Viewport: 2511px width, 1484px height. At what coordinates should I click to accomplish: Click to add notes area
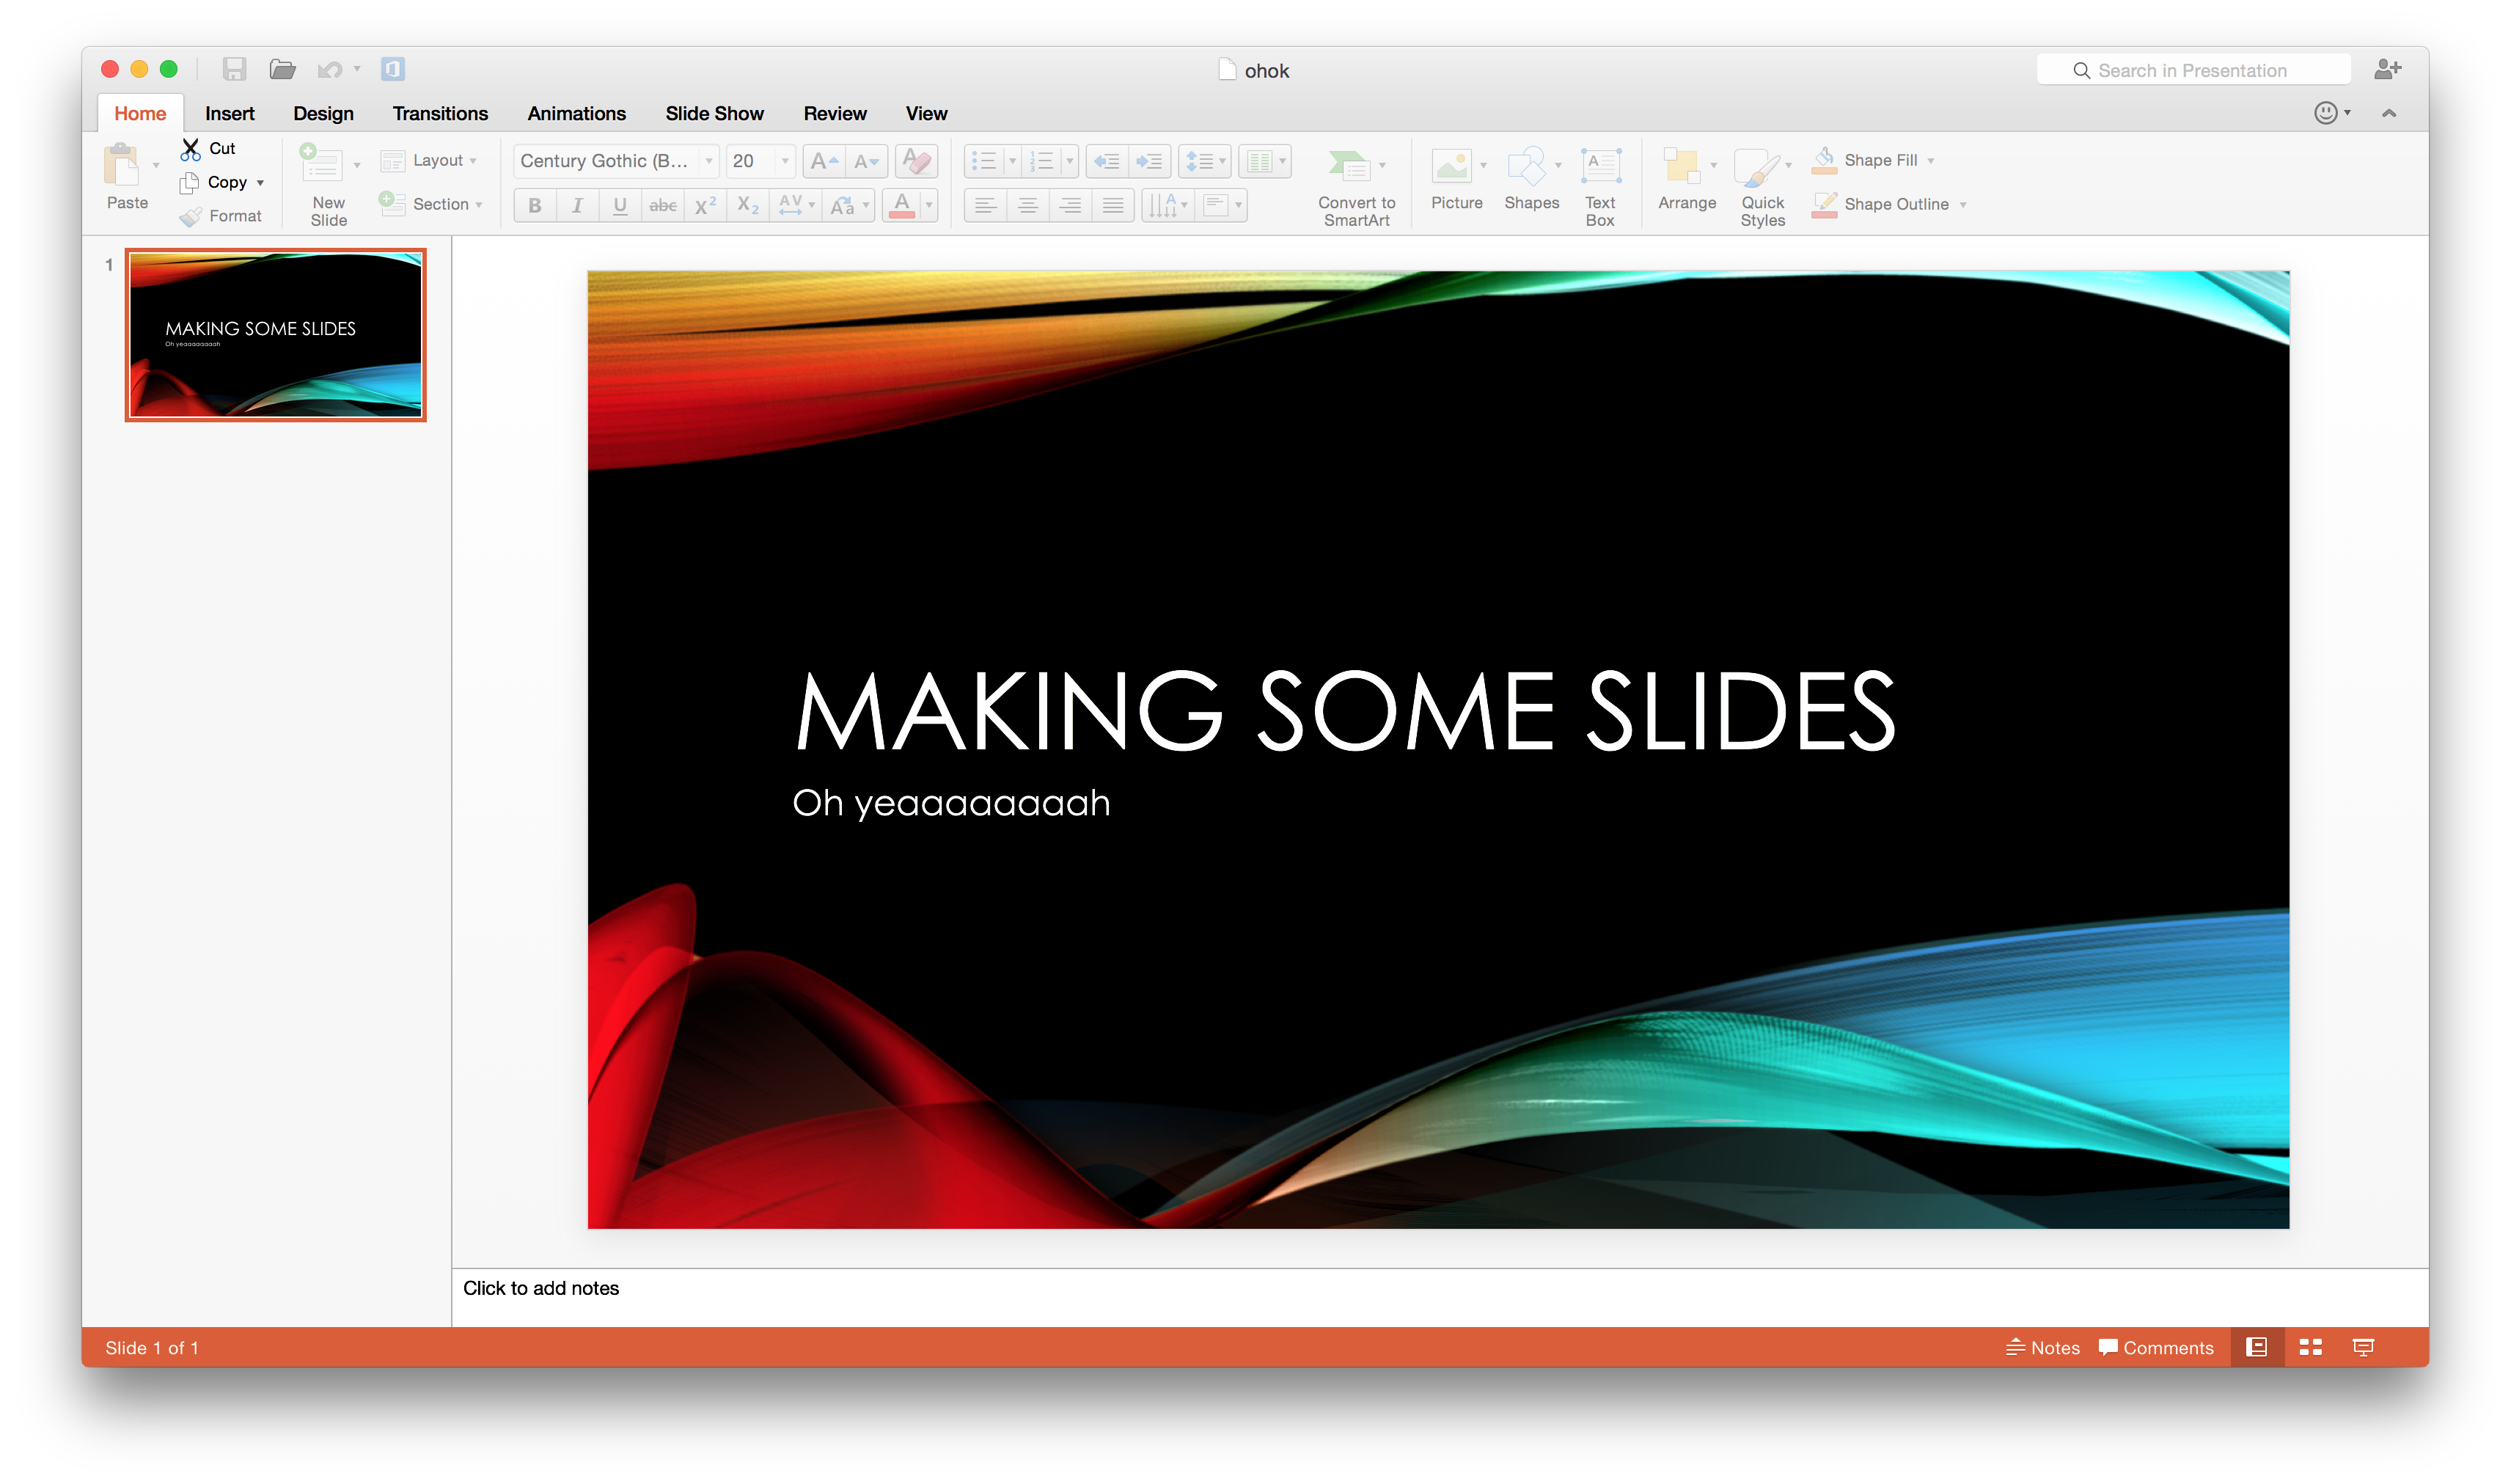pos(1440,1296)
